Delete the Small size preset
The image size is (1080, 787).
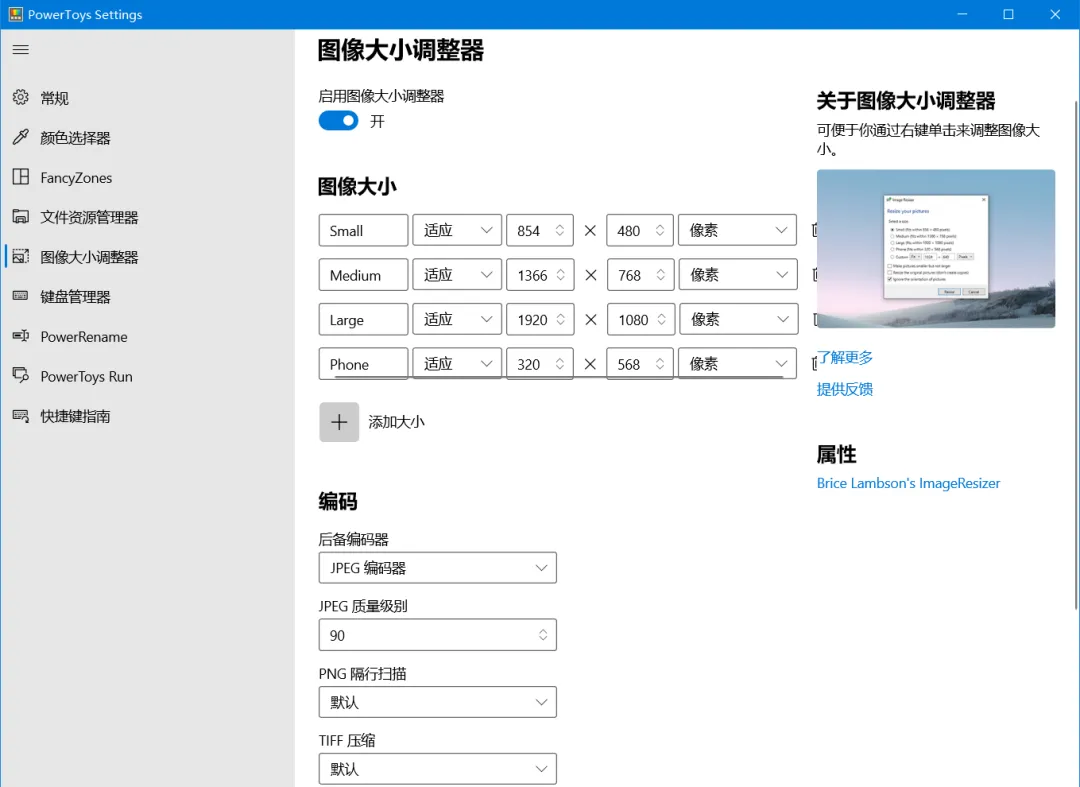coord(814,230)
